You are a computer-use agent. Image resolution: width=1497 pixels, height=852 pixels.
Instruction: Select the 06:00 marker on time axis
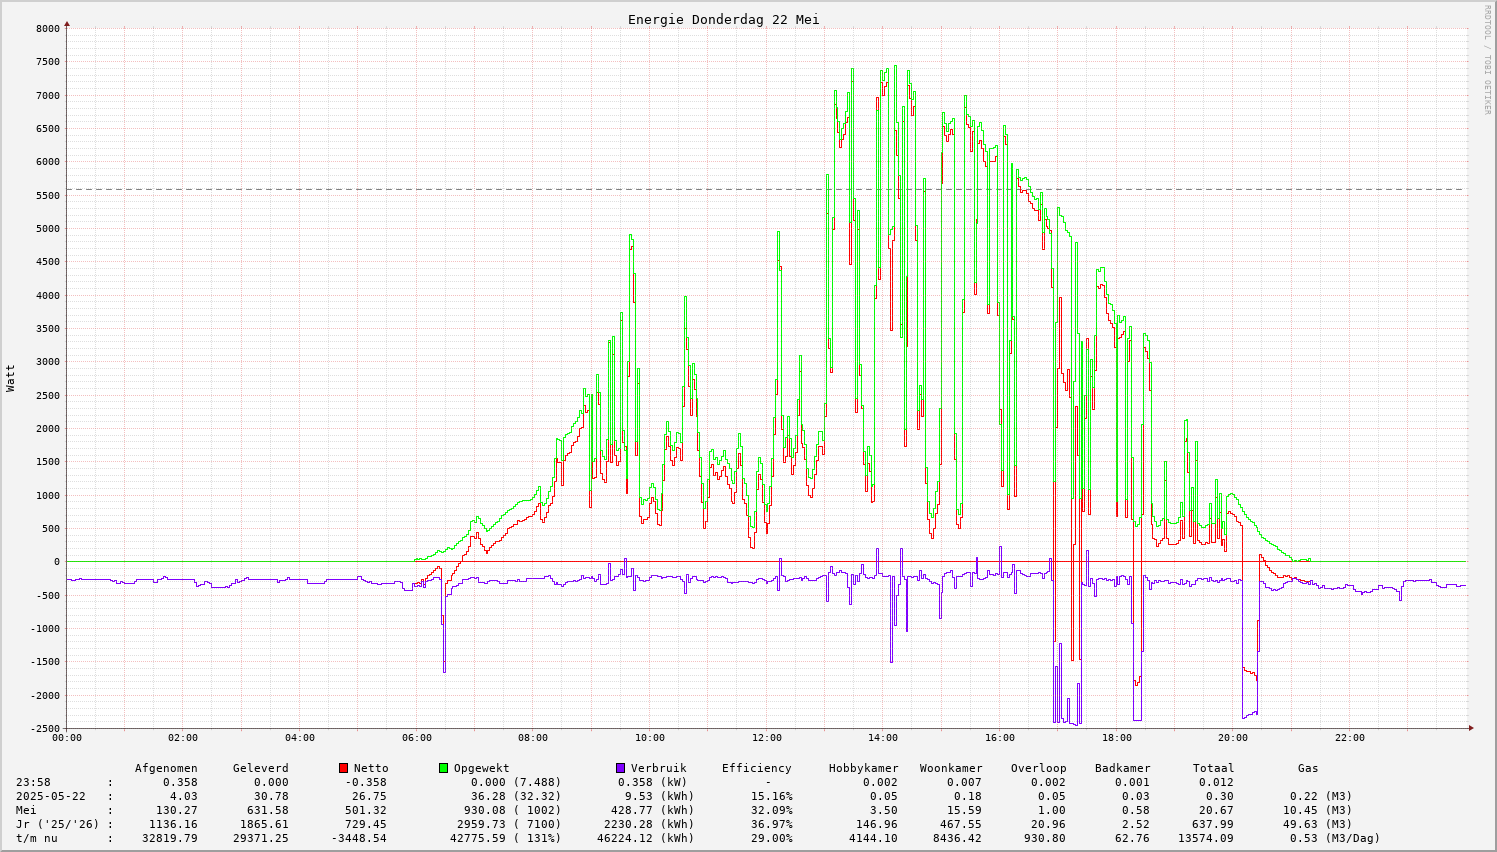(x=416, y=738)
